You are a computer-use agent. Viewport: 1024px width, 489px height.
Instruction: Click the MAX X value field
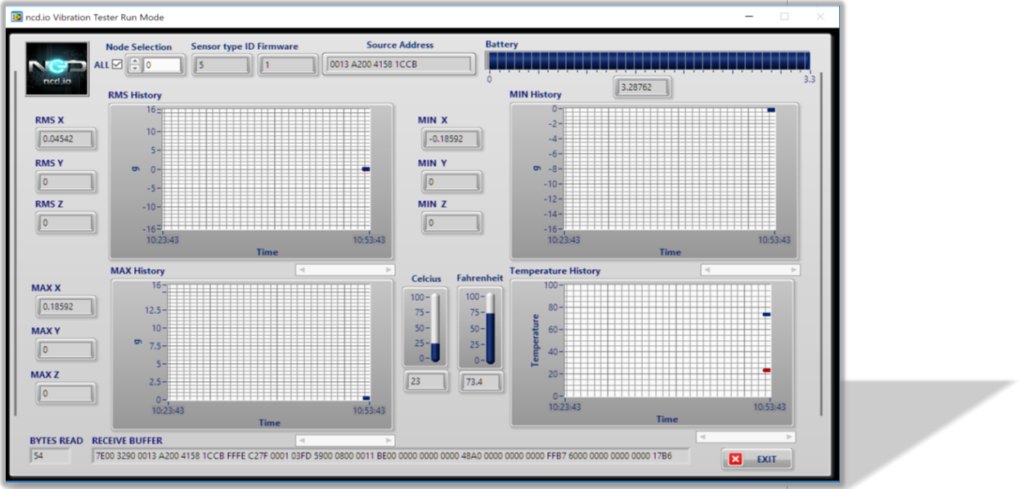pyautogui.click(x=66, y=306)
